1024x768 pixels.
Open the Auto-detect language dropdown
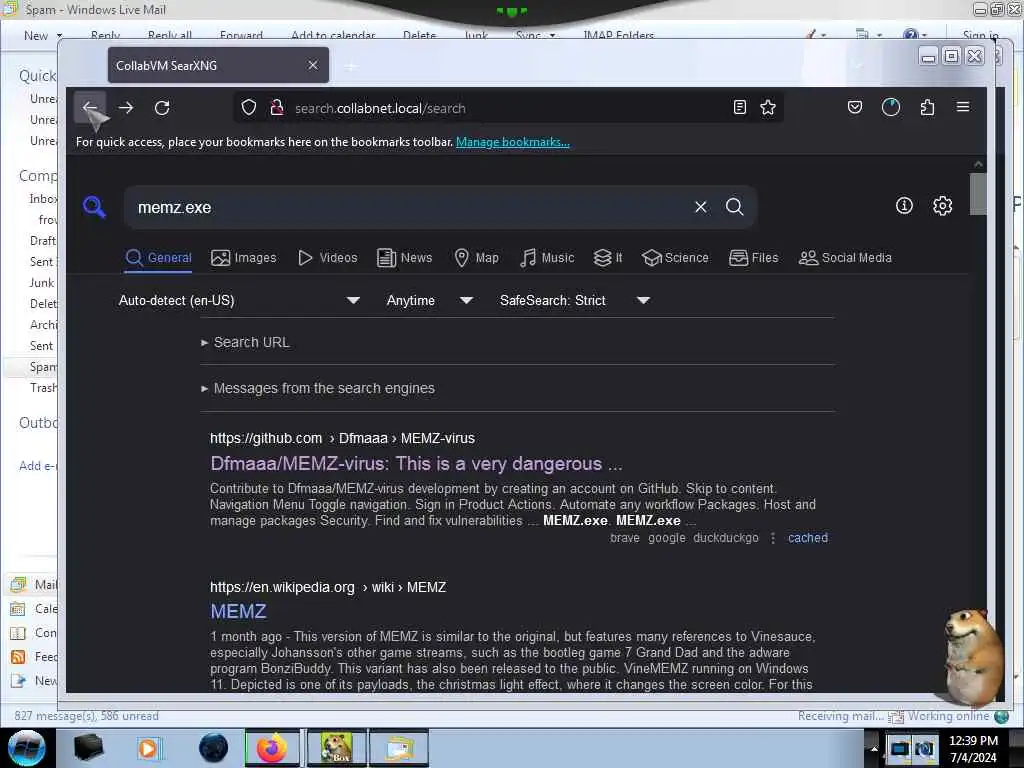coord(239,300)
